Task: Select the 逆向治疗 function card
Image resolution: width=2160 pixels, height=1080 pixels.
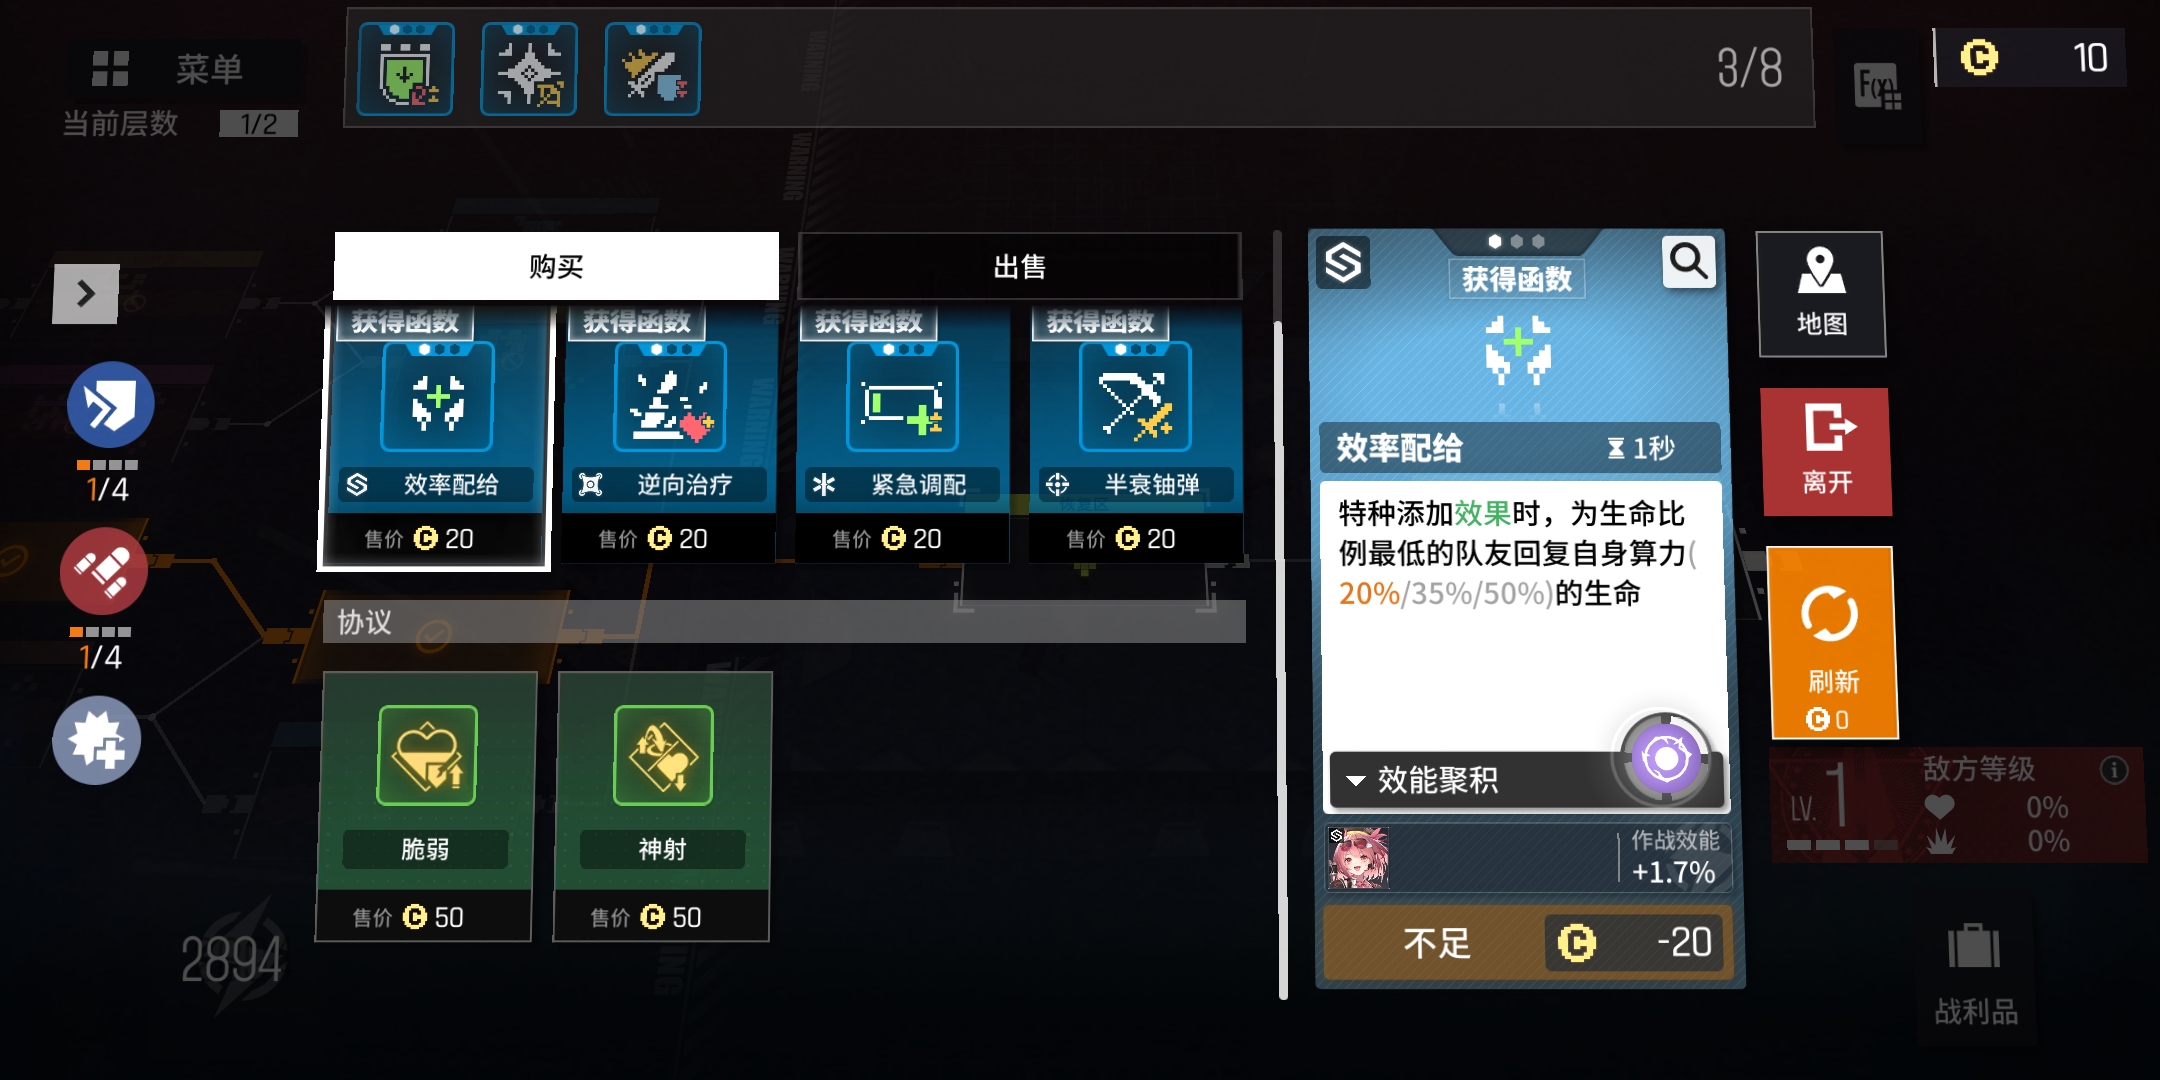Action: [x=669, y=435]
